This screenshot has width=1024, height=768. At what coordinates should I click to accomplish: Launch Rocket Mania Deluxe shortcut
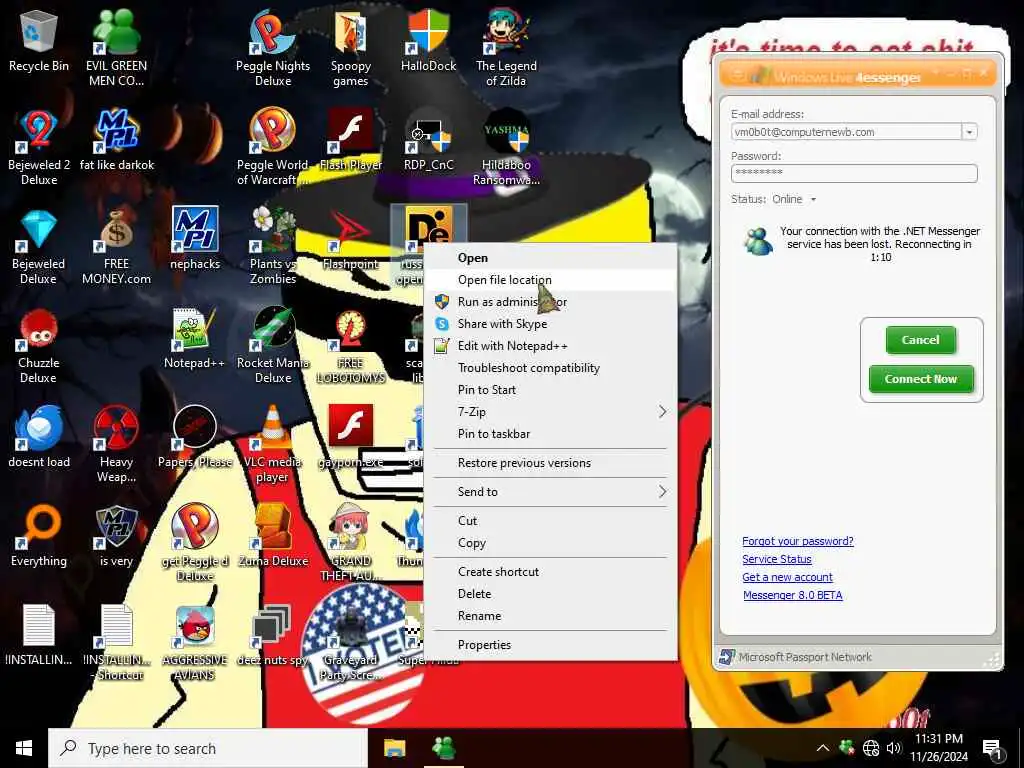point(273,345)
